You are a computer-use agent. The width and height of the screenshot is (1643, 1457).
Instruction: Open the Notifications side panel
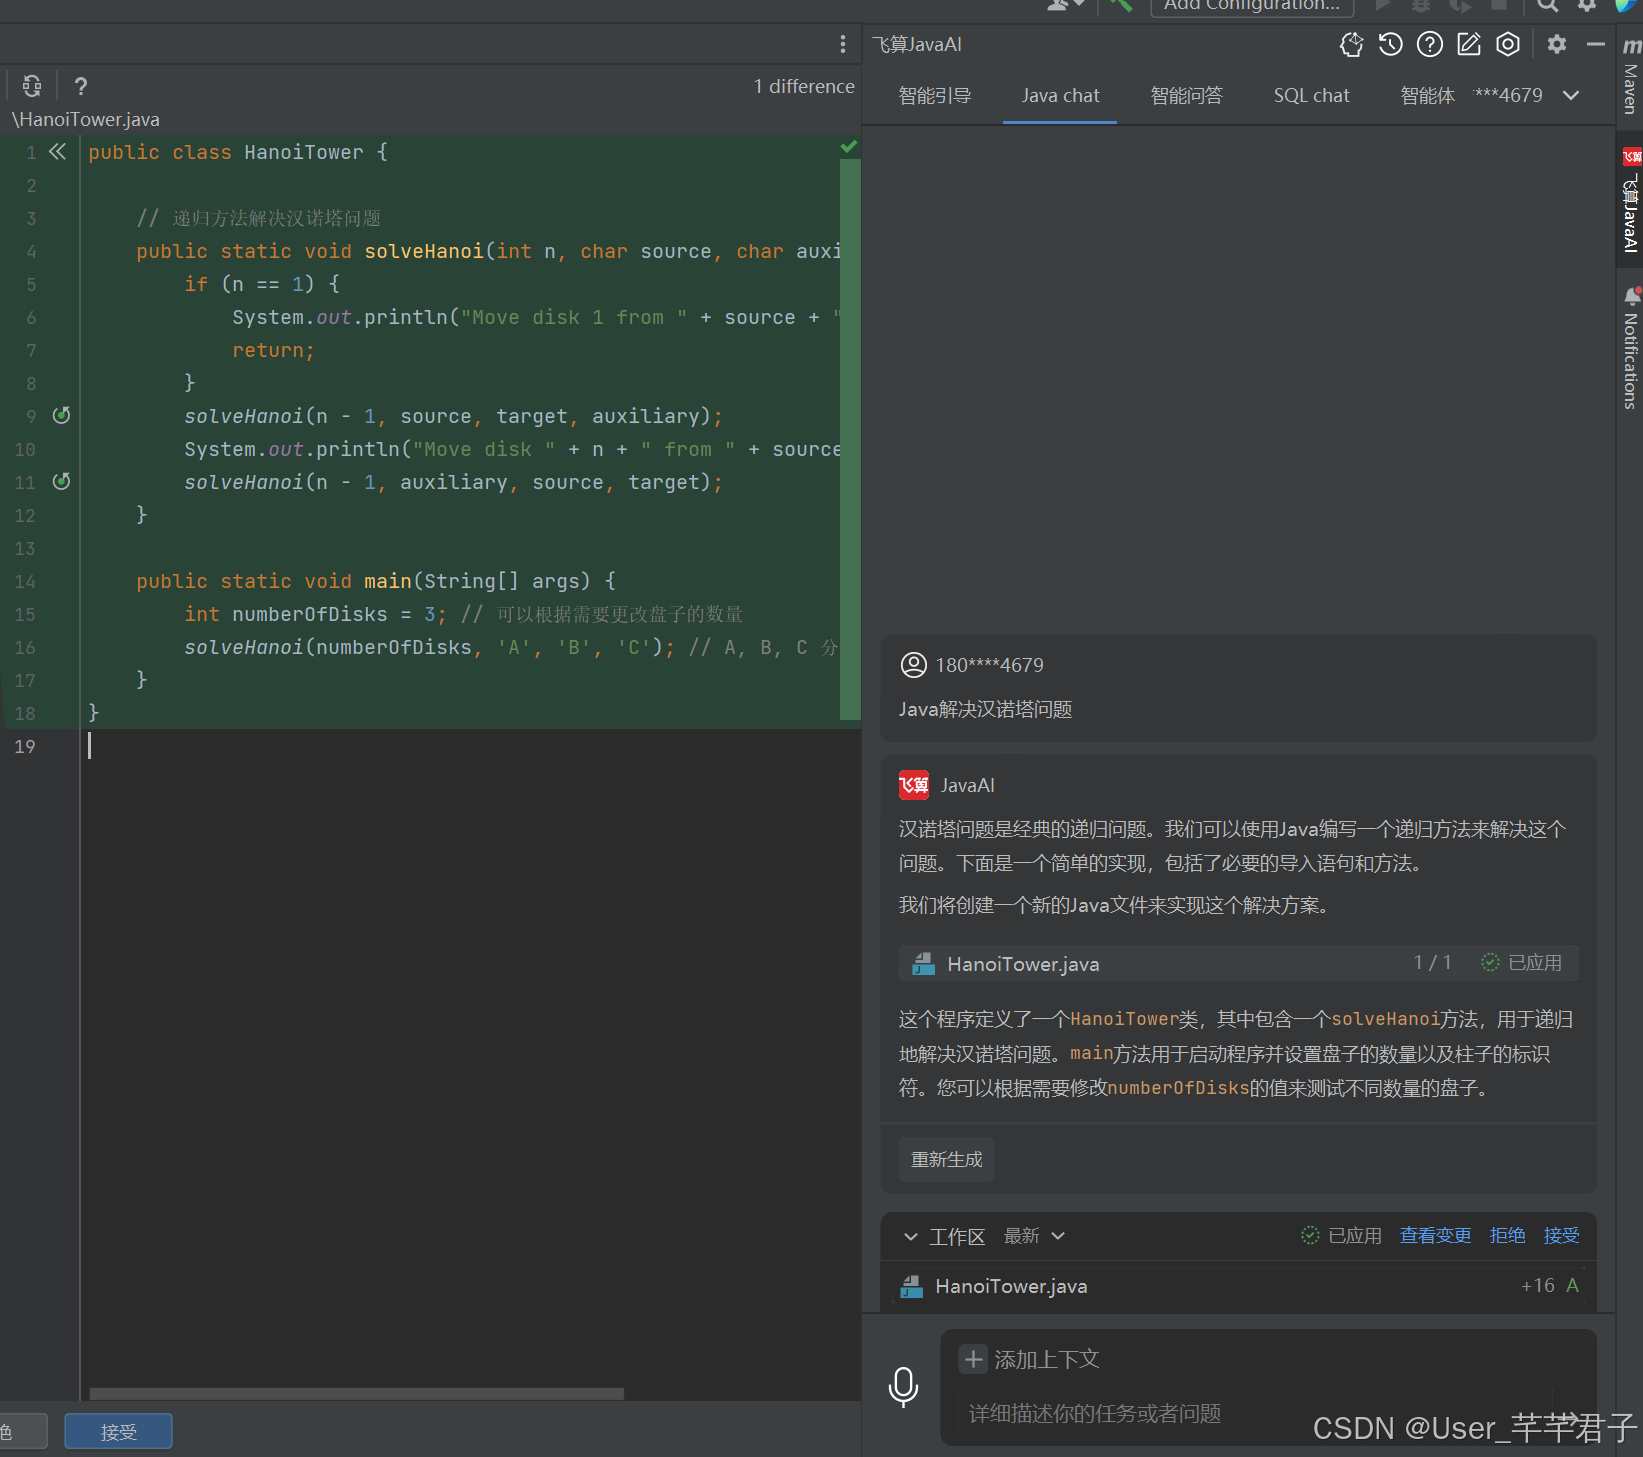pyautogui.click(x=1631, y=349)
